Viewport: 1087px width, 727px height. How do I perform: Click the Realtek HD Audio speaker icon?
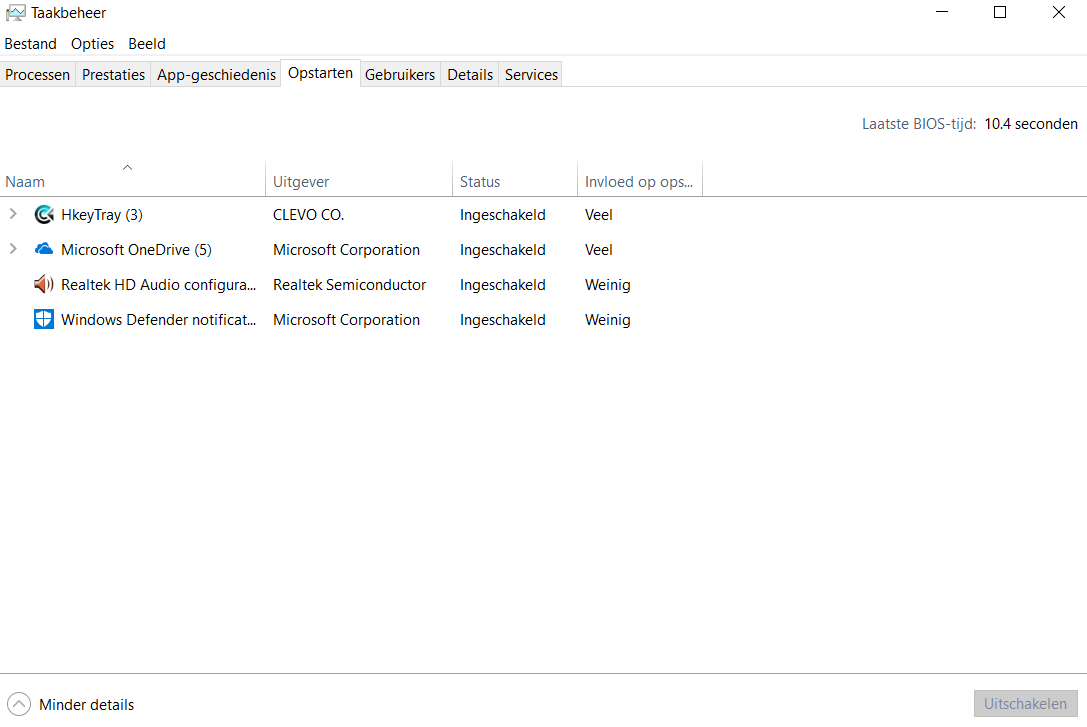pyautogui.click(x=44, y=285)
